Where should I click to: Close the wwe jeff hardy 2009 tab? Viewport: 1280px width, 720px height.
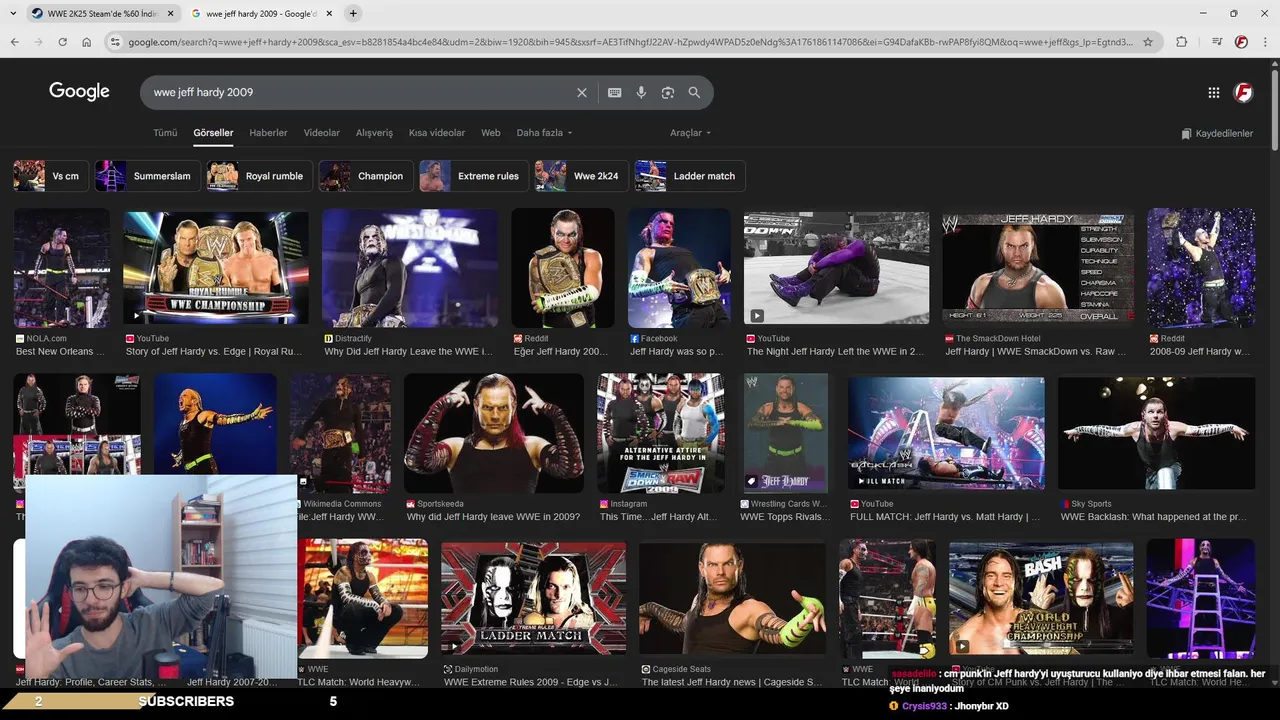pyautogui.click(x=330, y=14)
